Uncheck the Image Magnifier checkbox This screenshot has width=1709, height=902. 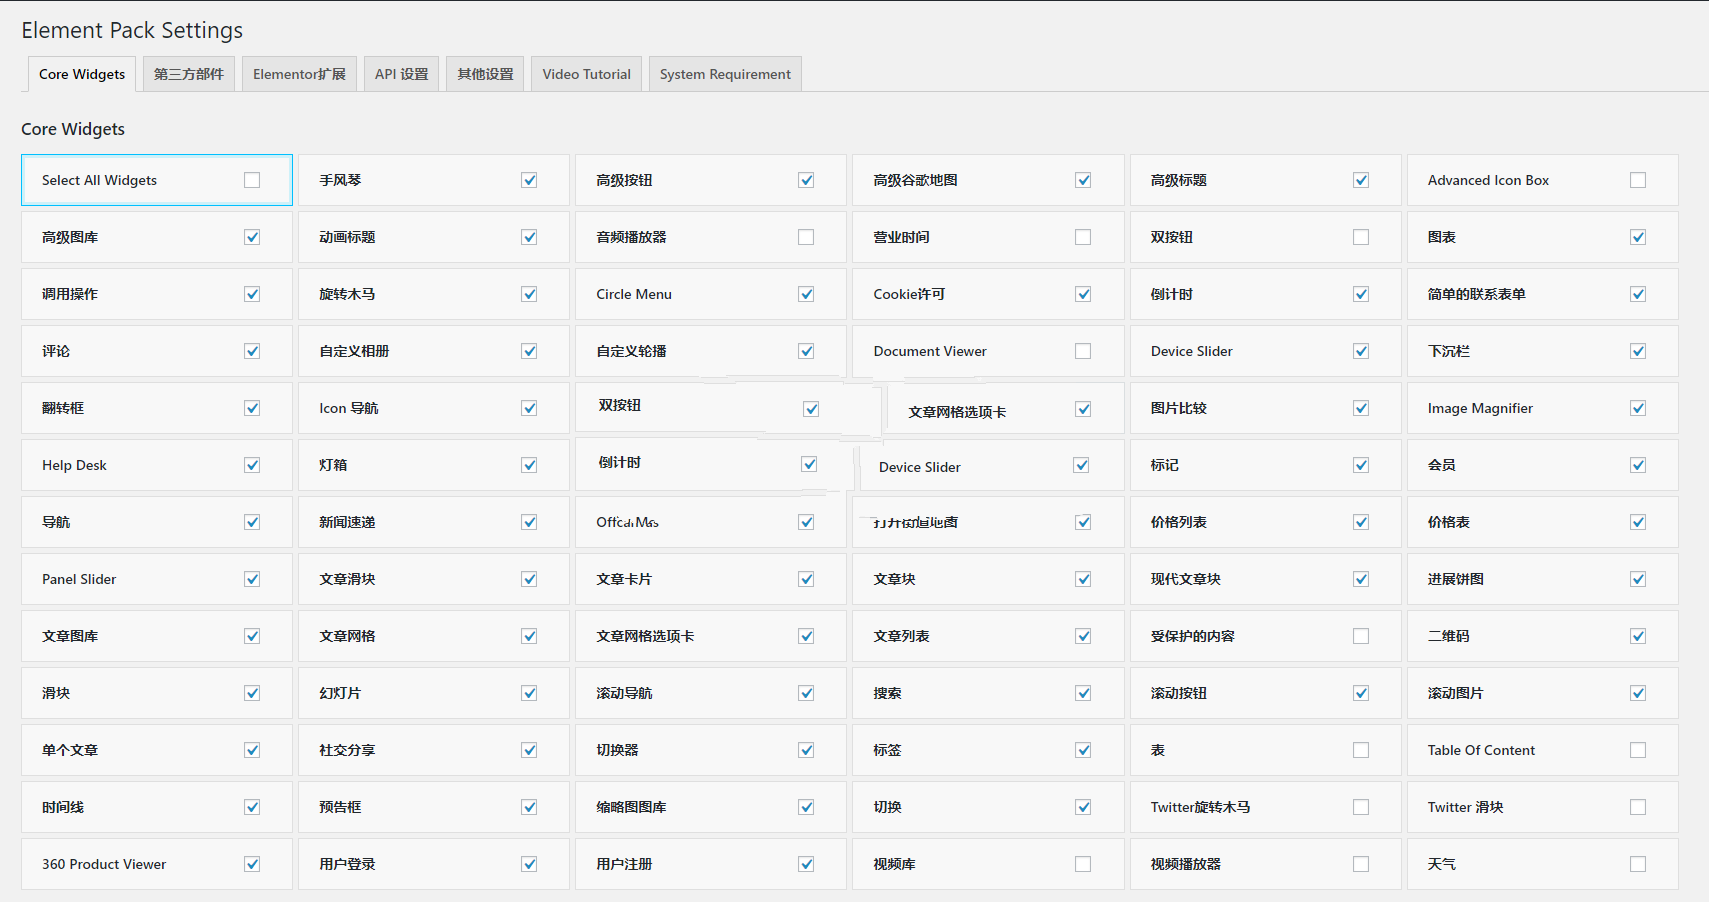1637,408
